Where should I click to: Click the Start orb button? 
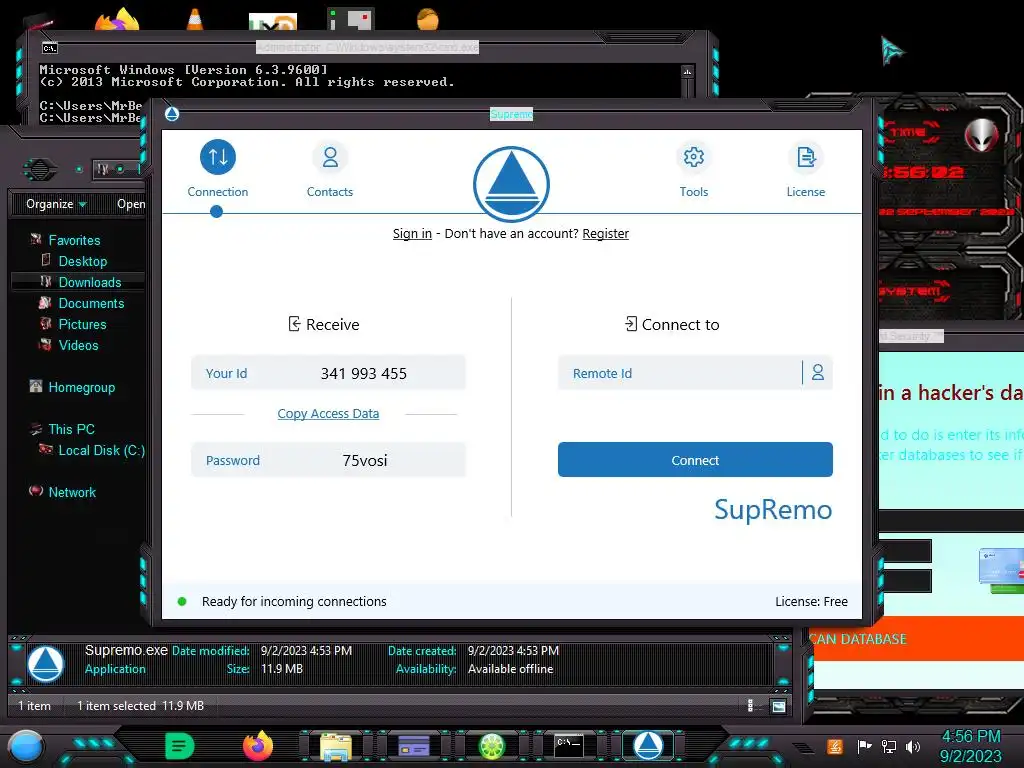(26, 747)
